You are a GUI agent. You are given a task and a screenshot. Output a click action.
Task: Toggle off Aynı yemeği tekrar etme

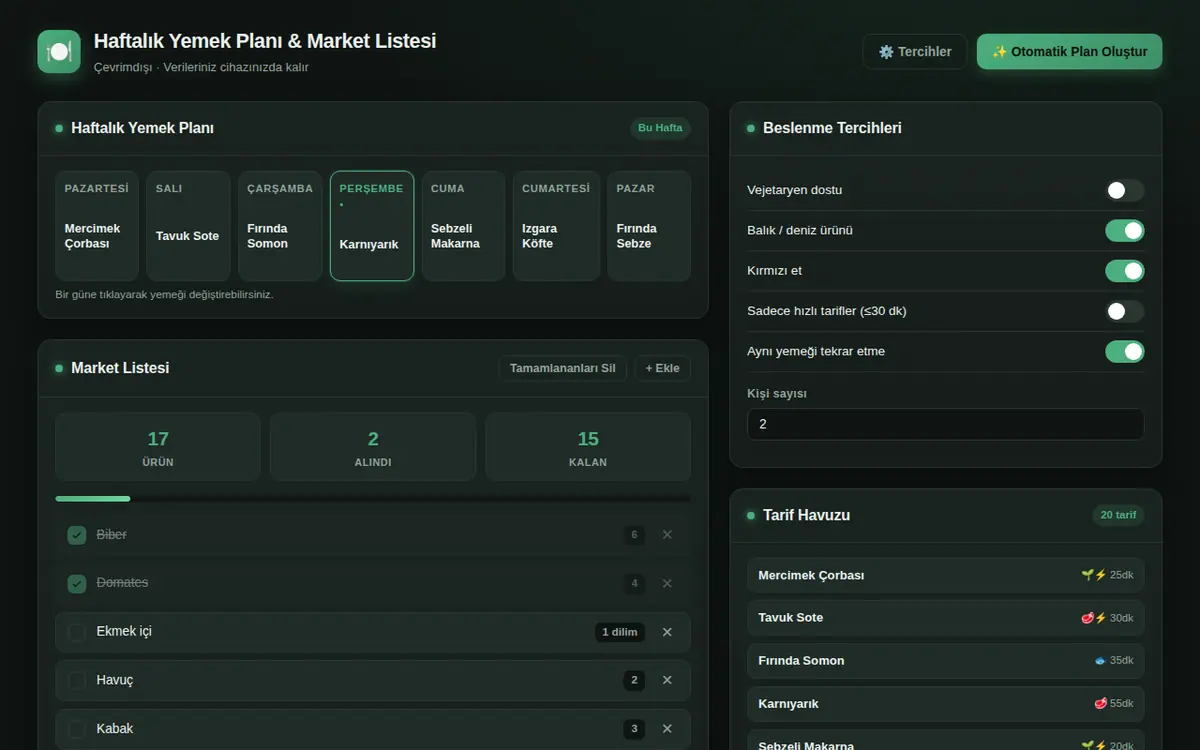coord(1125,351)
